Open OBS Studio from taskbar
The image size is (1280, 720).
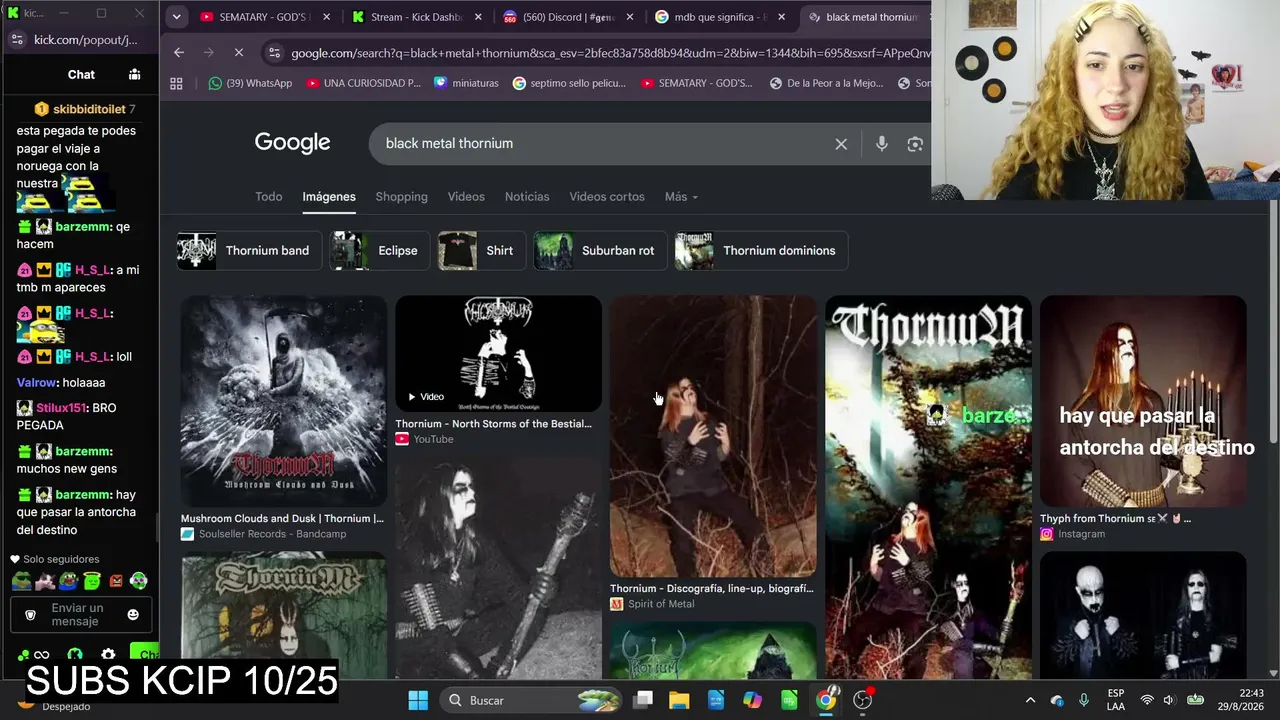[x=863, y=700]
